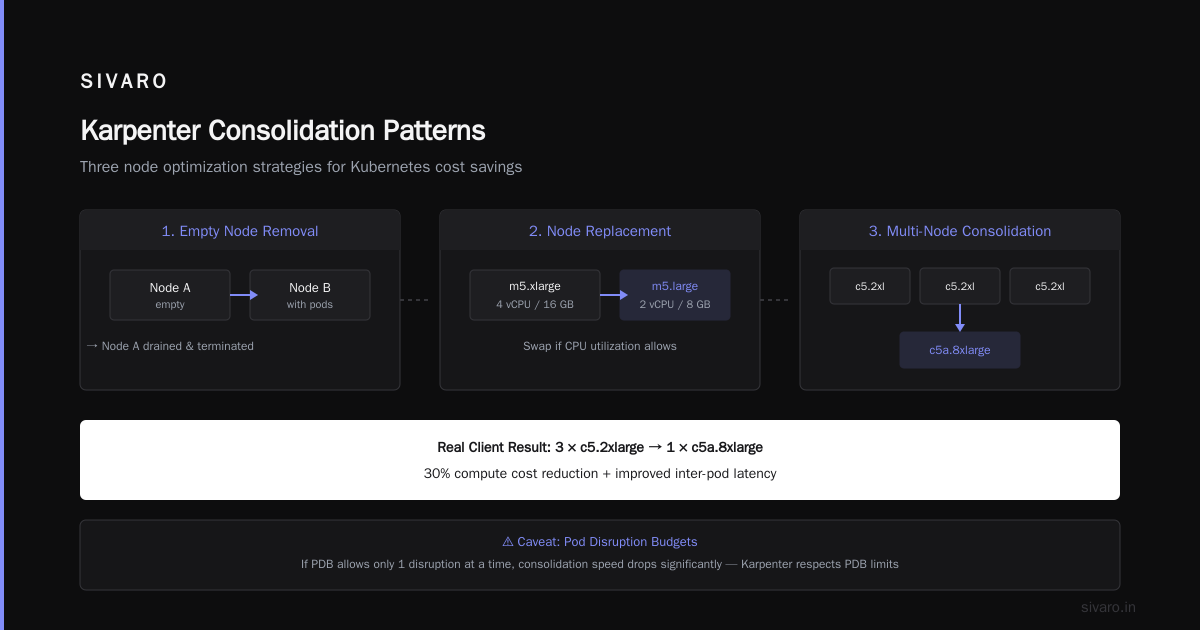
Task: Click the SIVARO logo text
Action: point(124,82)
